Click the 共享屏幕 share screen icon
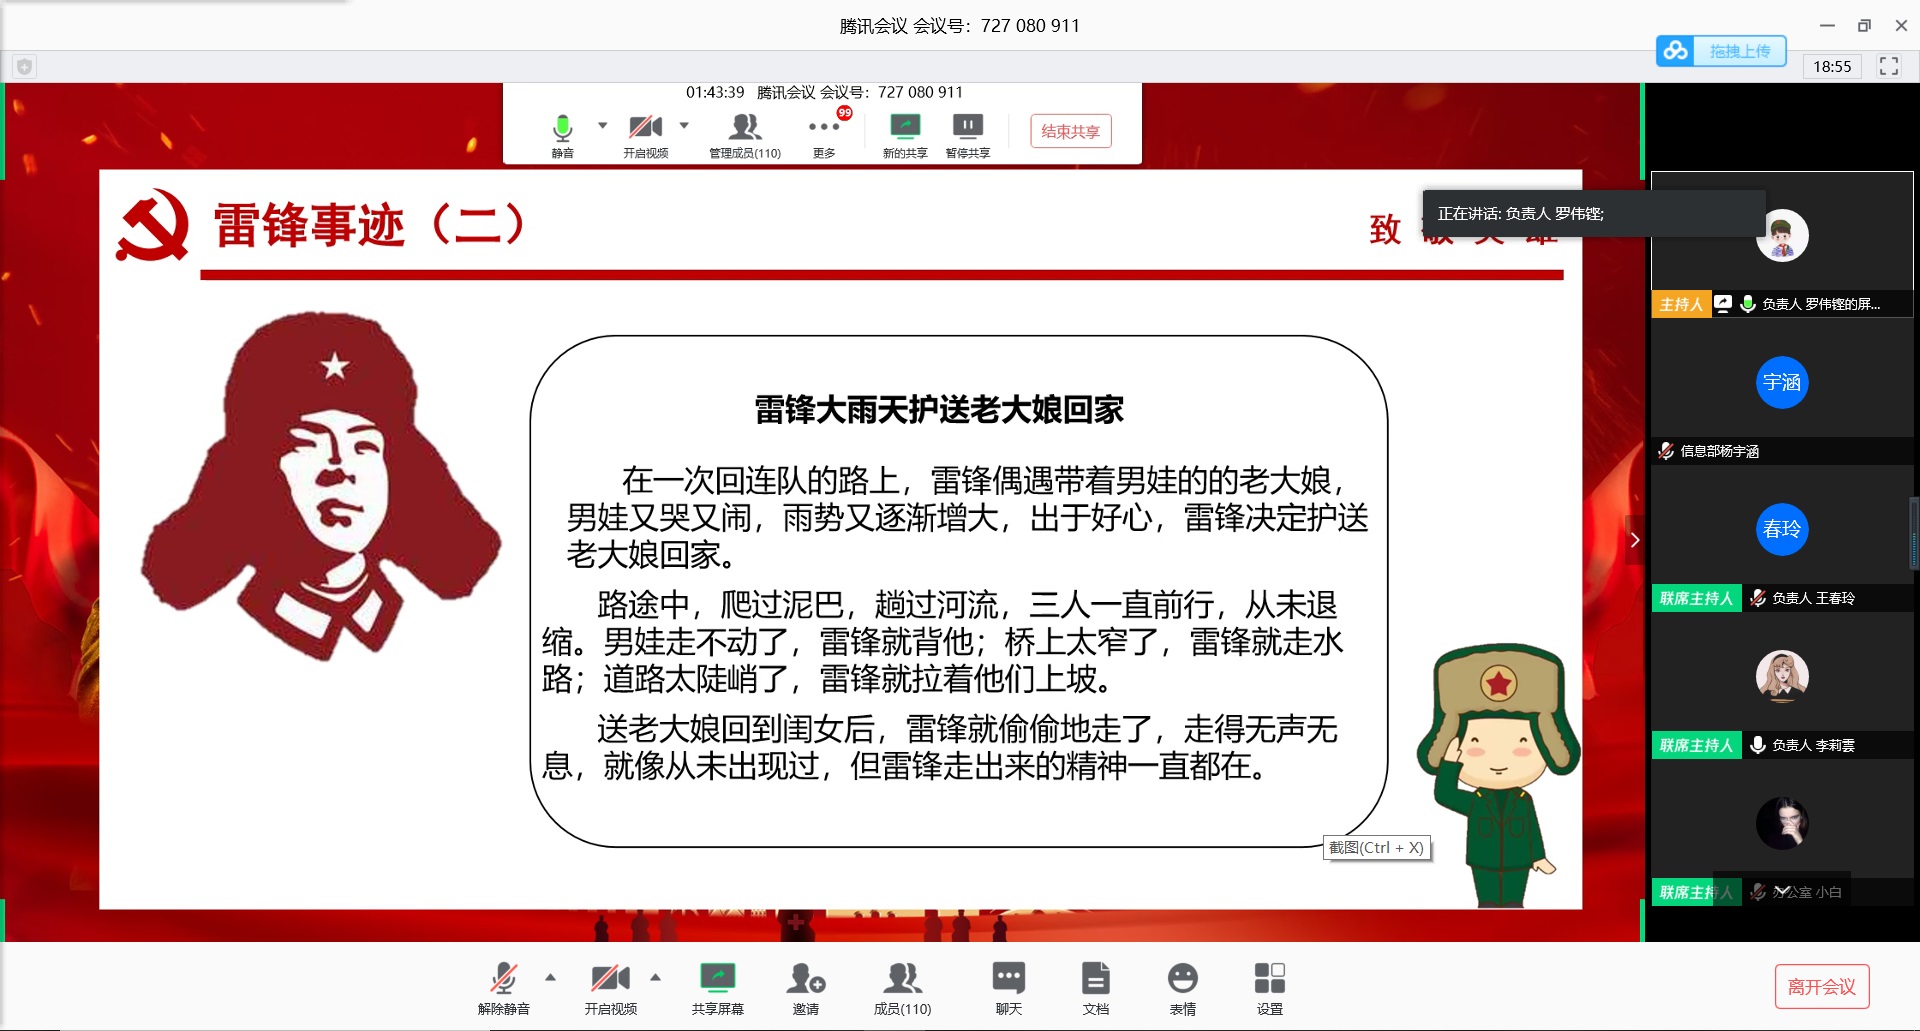The image size is (1920, 1031). tap(717, 979)
